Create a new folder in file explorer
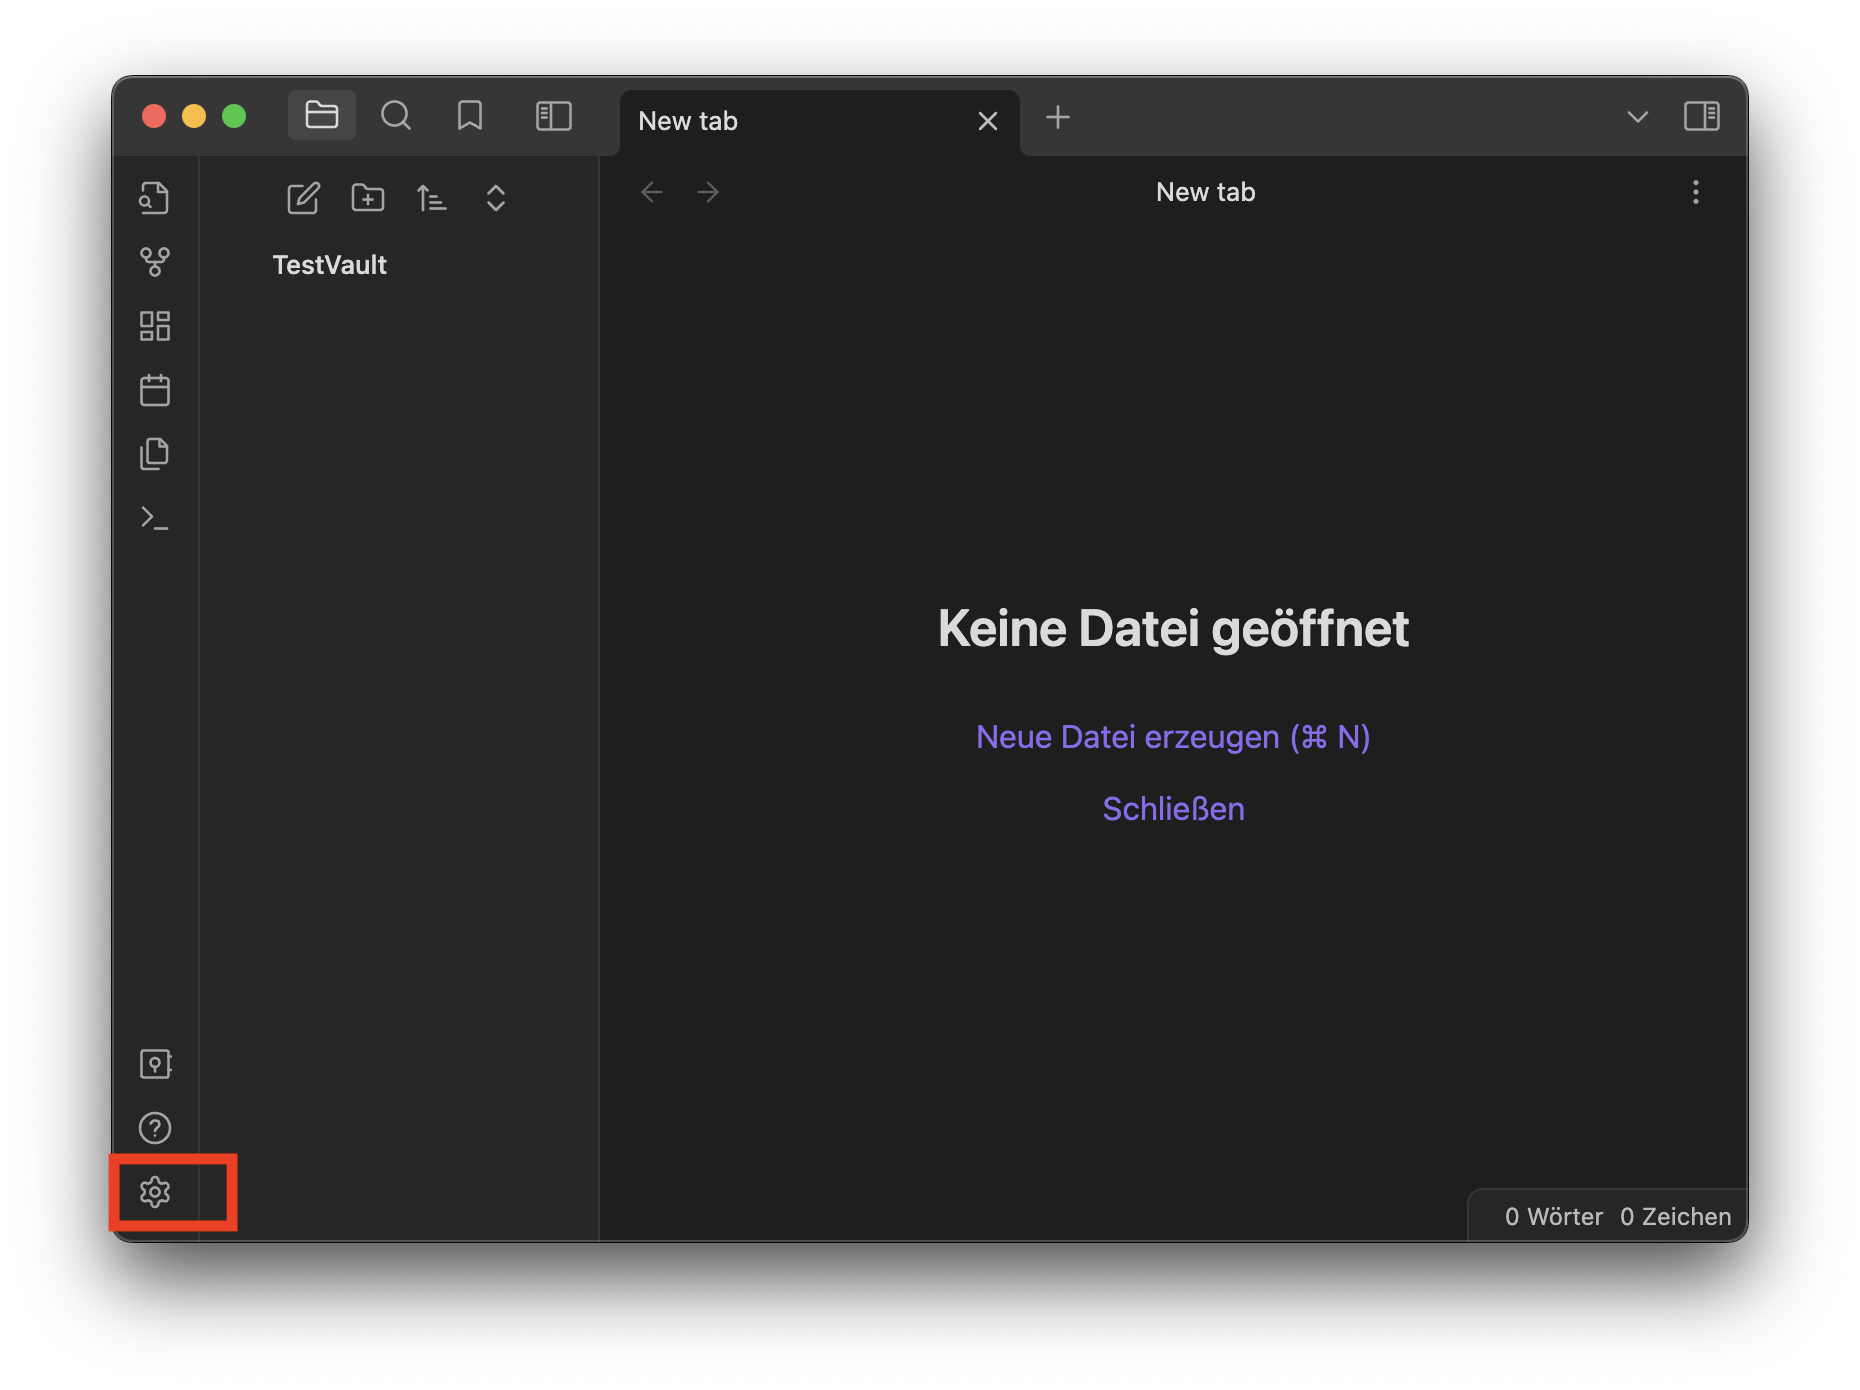Screen dimensions: 1860x1390 click(x=367, y=198)
